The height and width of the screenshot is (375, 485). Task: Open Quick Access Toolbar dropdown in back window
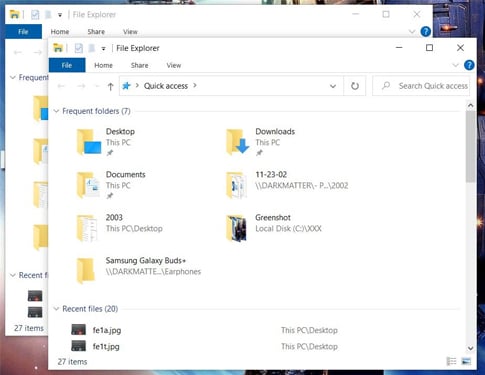tap(60, 15)
